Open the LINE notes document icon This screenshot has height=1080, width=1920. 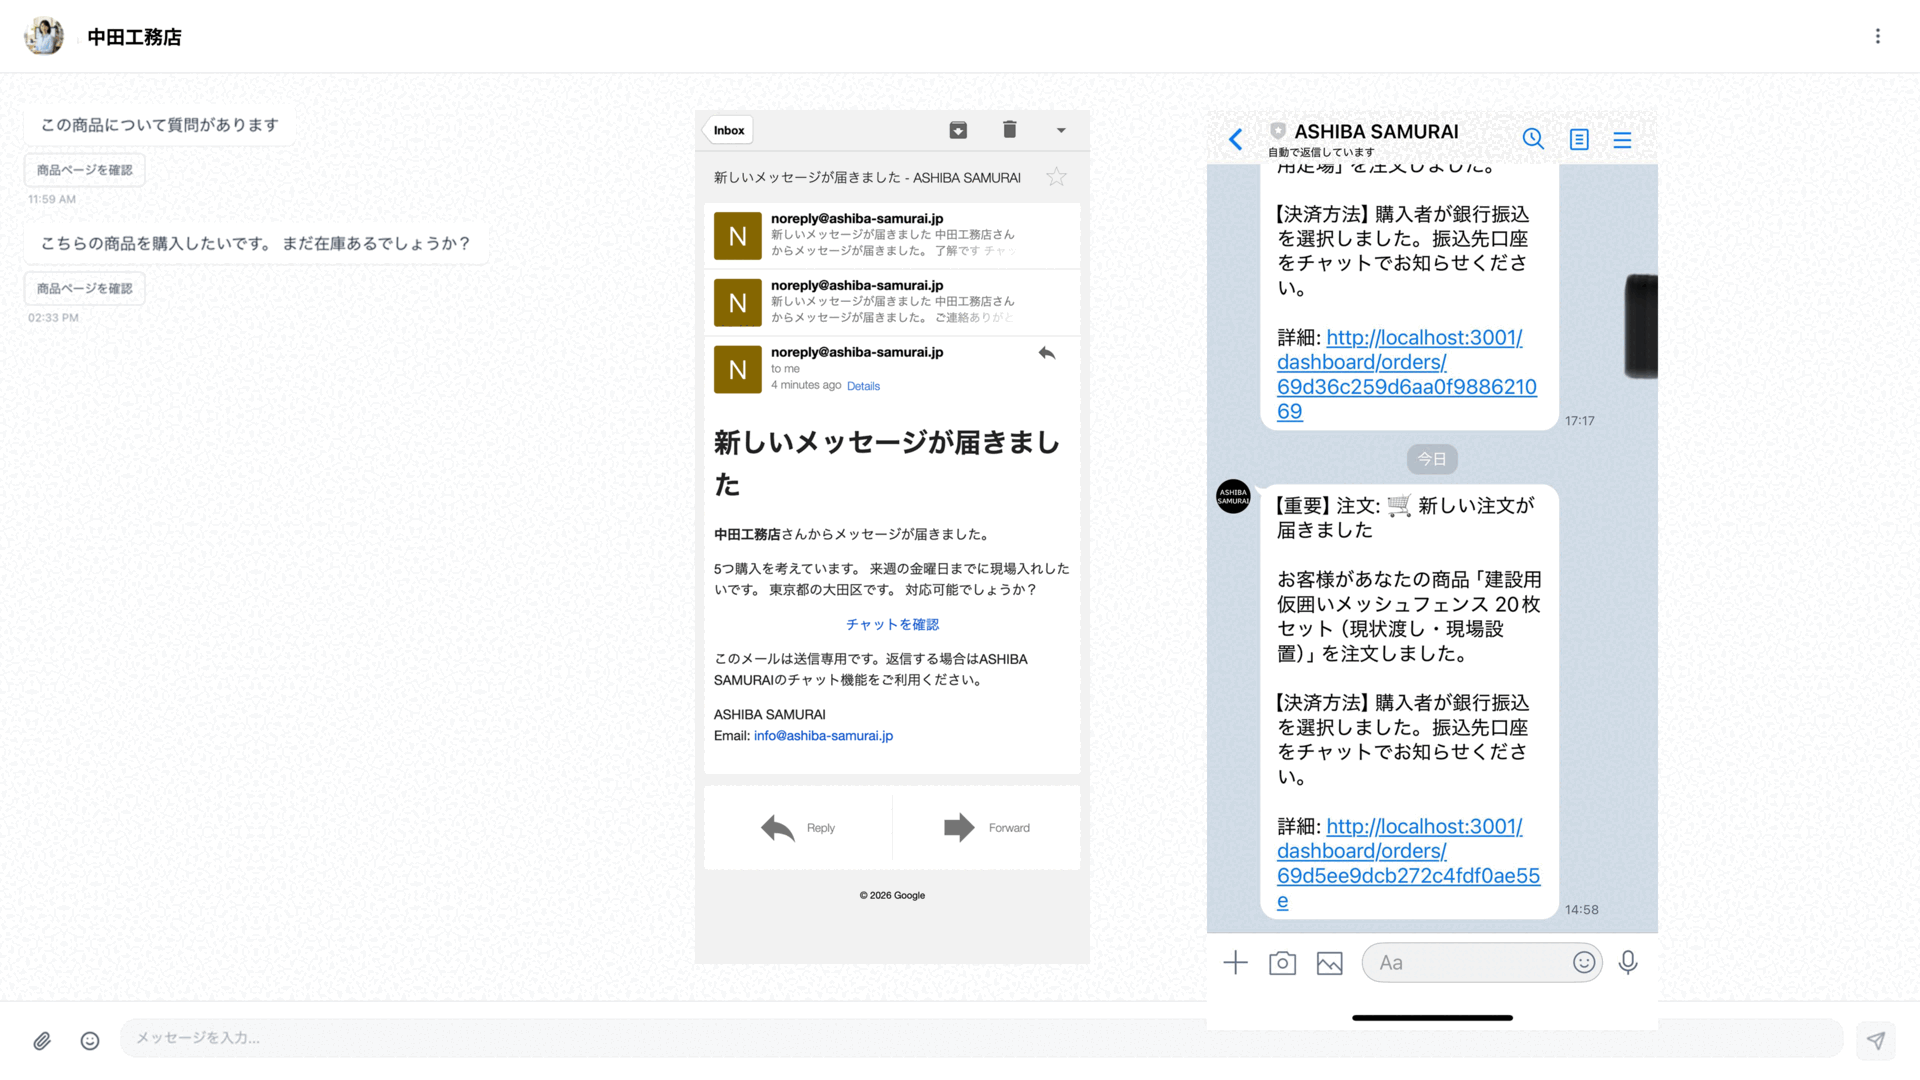tap(1579, 140)
